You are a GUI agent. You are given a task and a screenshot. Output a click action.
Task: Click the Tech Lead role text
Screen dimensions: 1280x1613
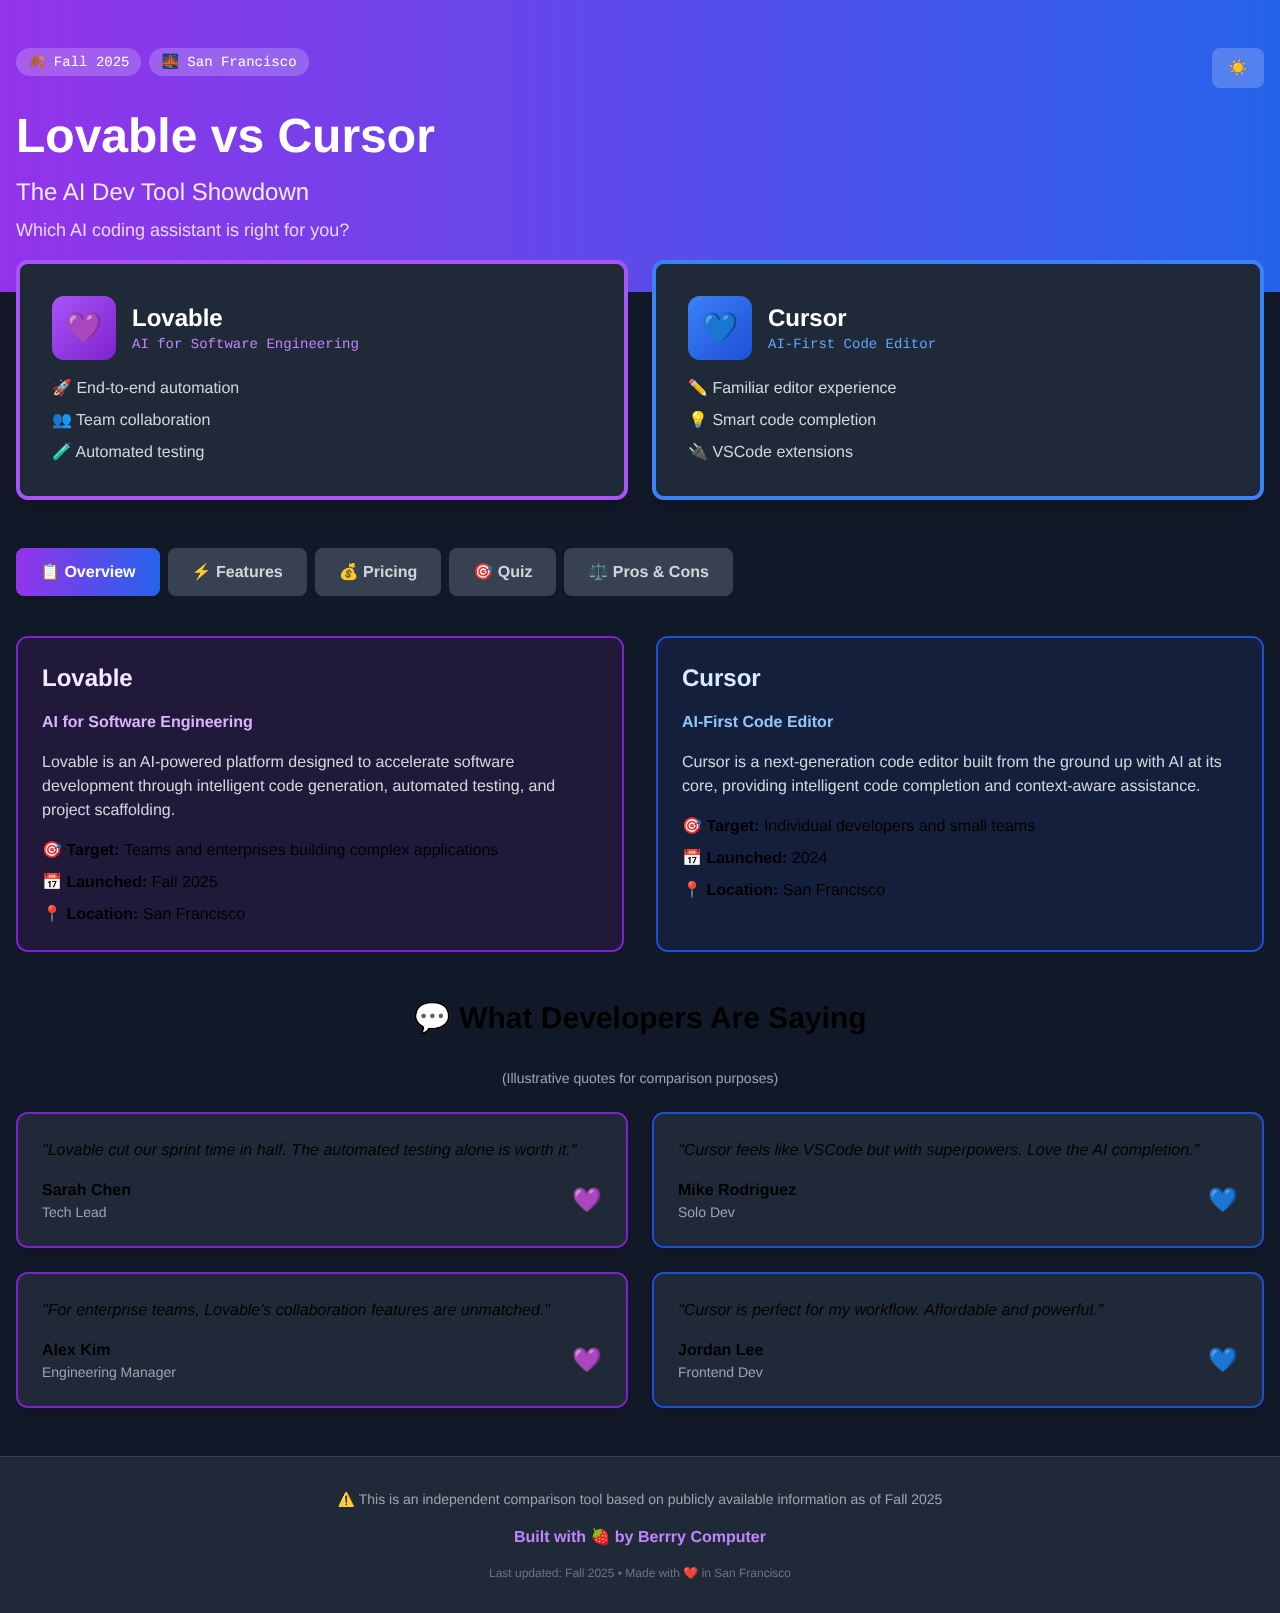point(74,1212)
